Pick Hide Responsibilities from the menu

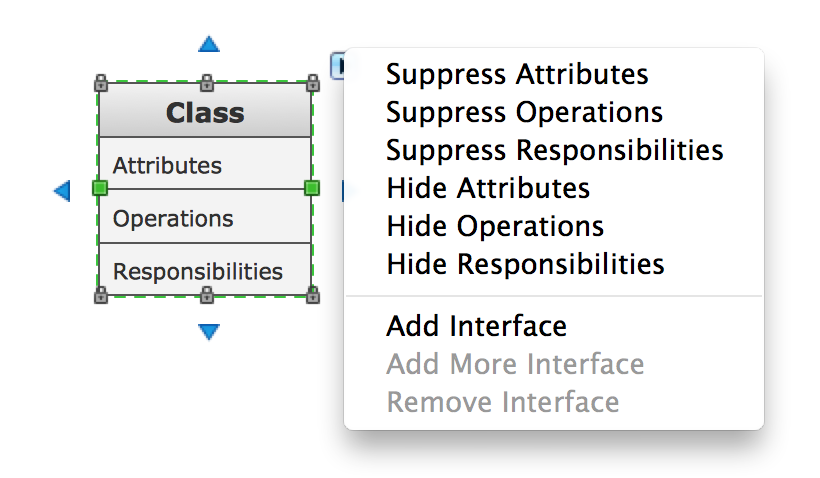[x=525, y=264]
